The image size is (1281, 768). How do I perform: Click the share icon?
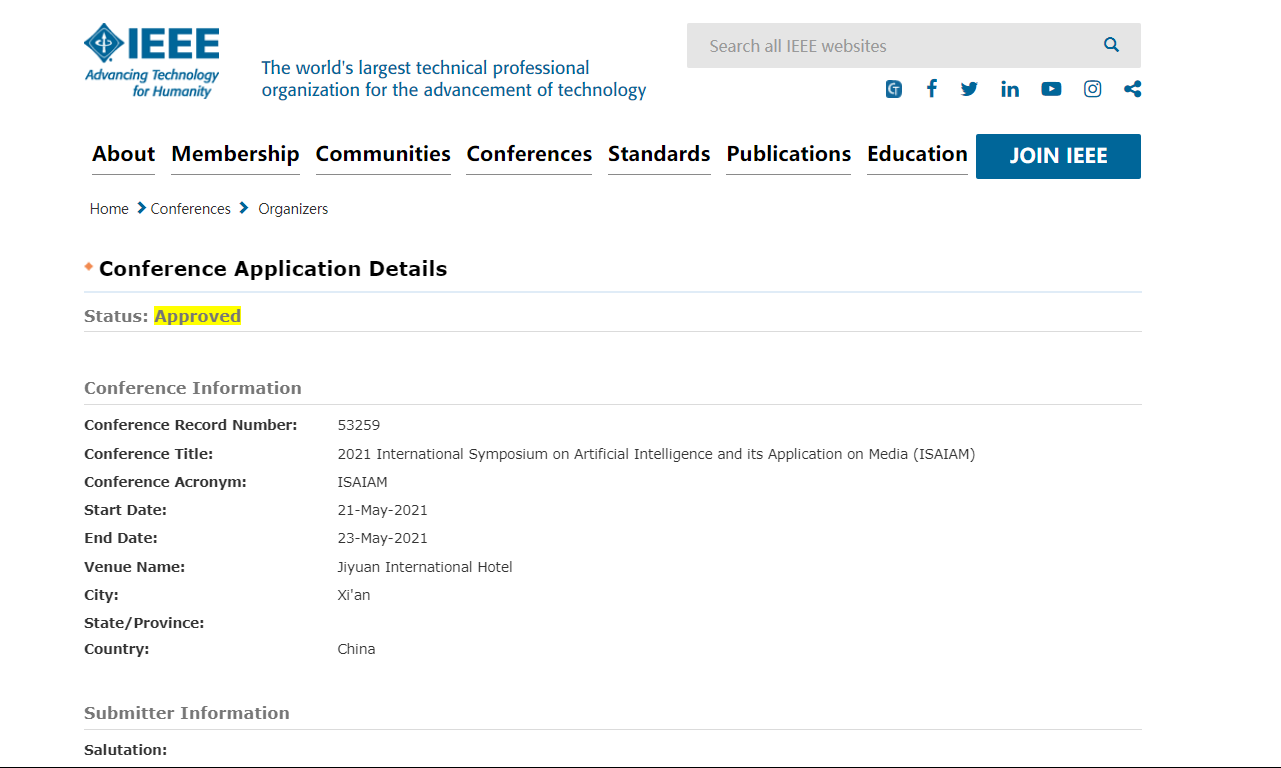pyautogui.click(x=1132, y=89)
